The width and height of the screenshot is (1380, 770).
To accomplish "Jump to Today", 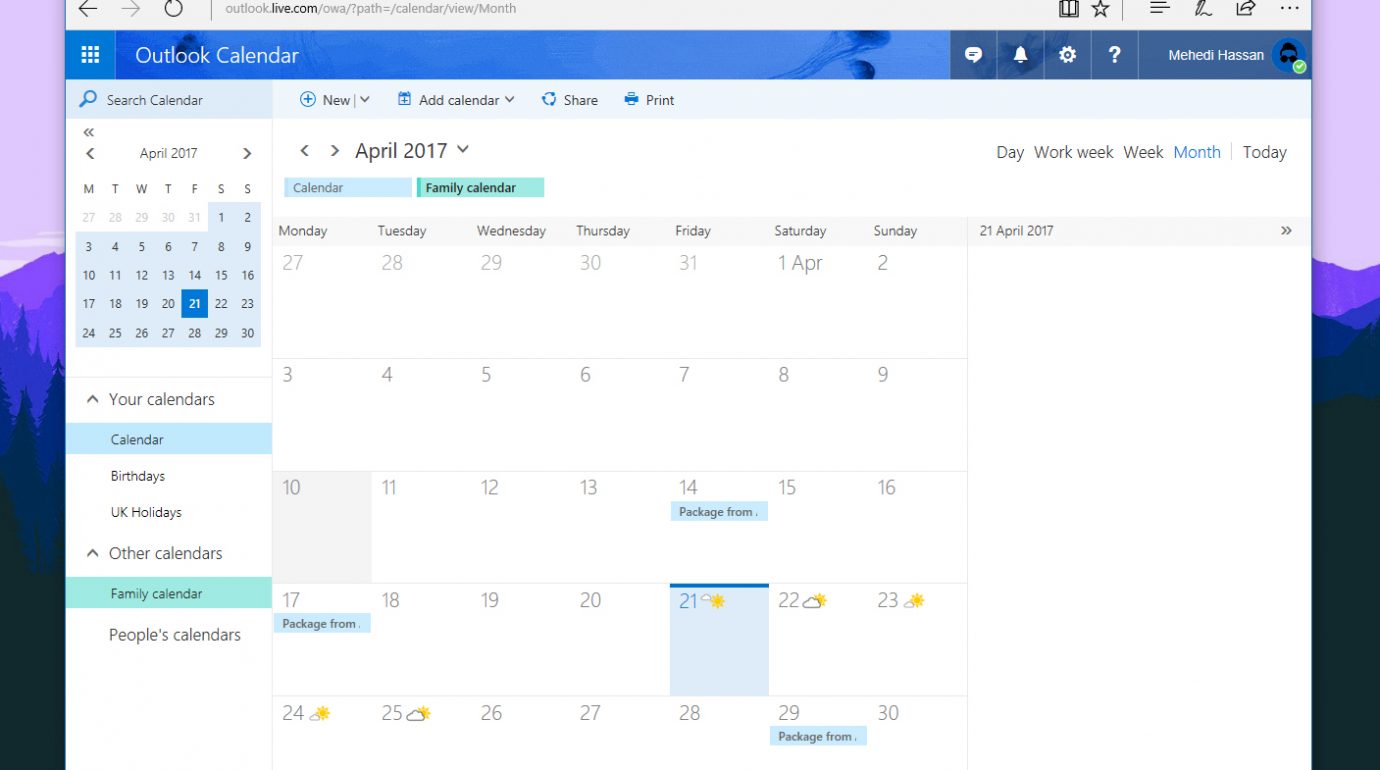I will tap(1264, 152).
